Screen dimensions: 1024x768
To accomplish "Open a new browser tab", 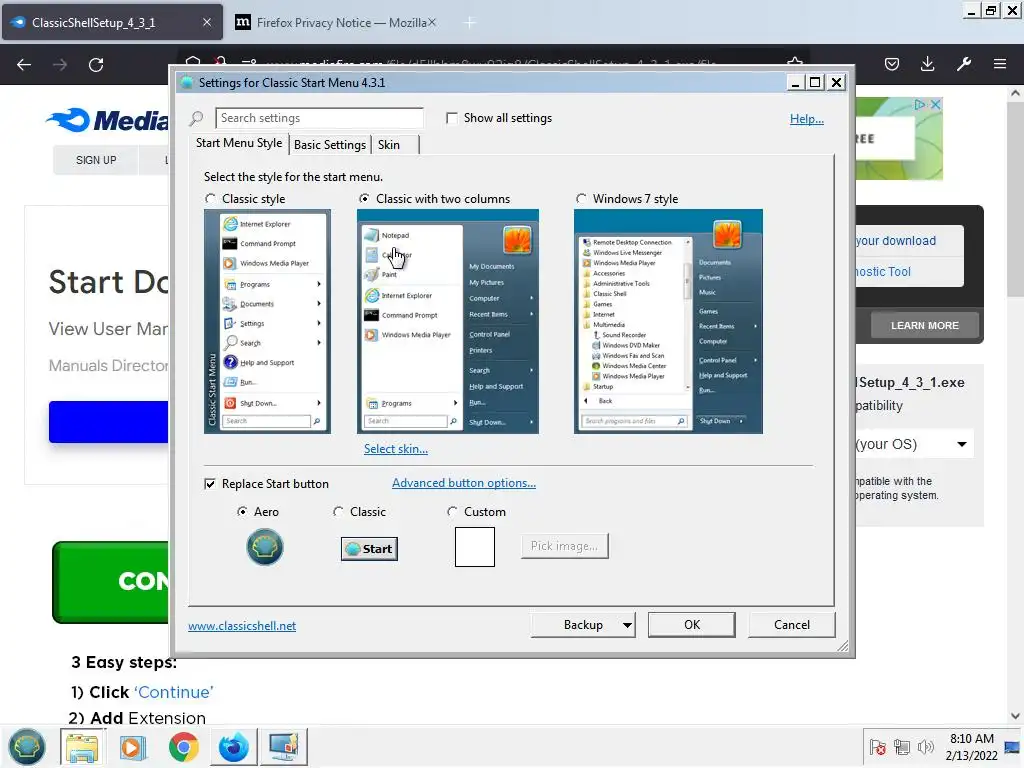I will [x=470, y=23].
